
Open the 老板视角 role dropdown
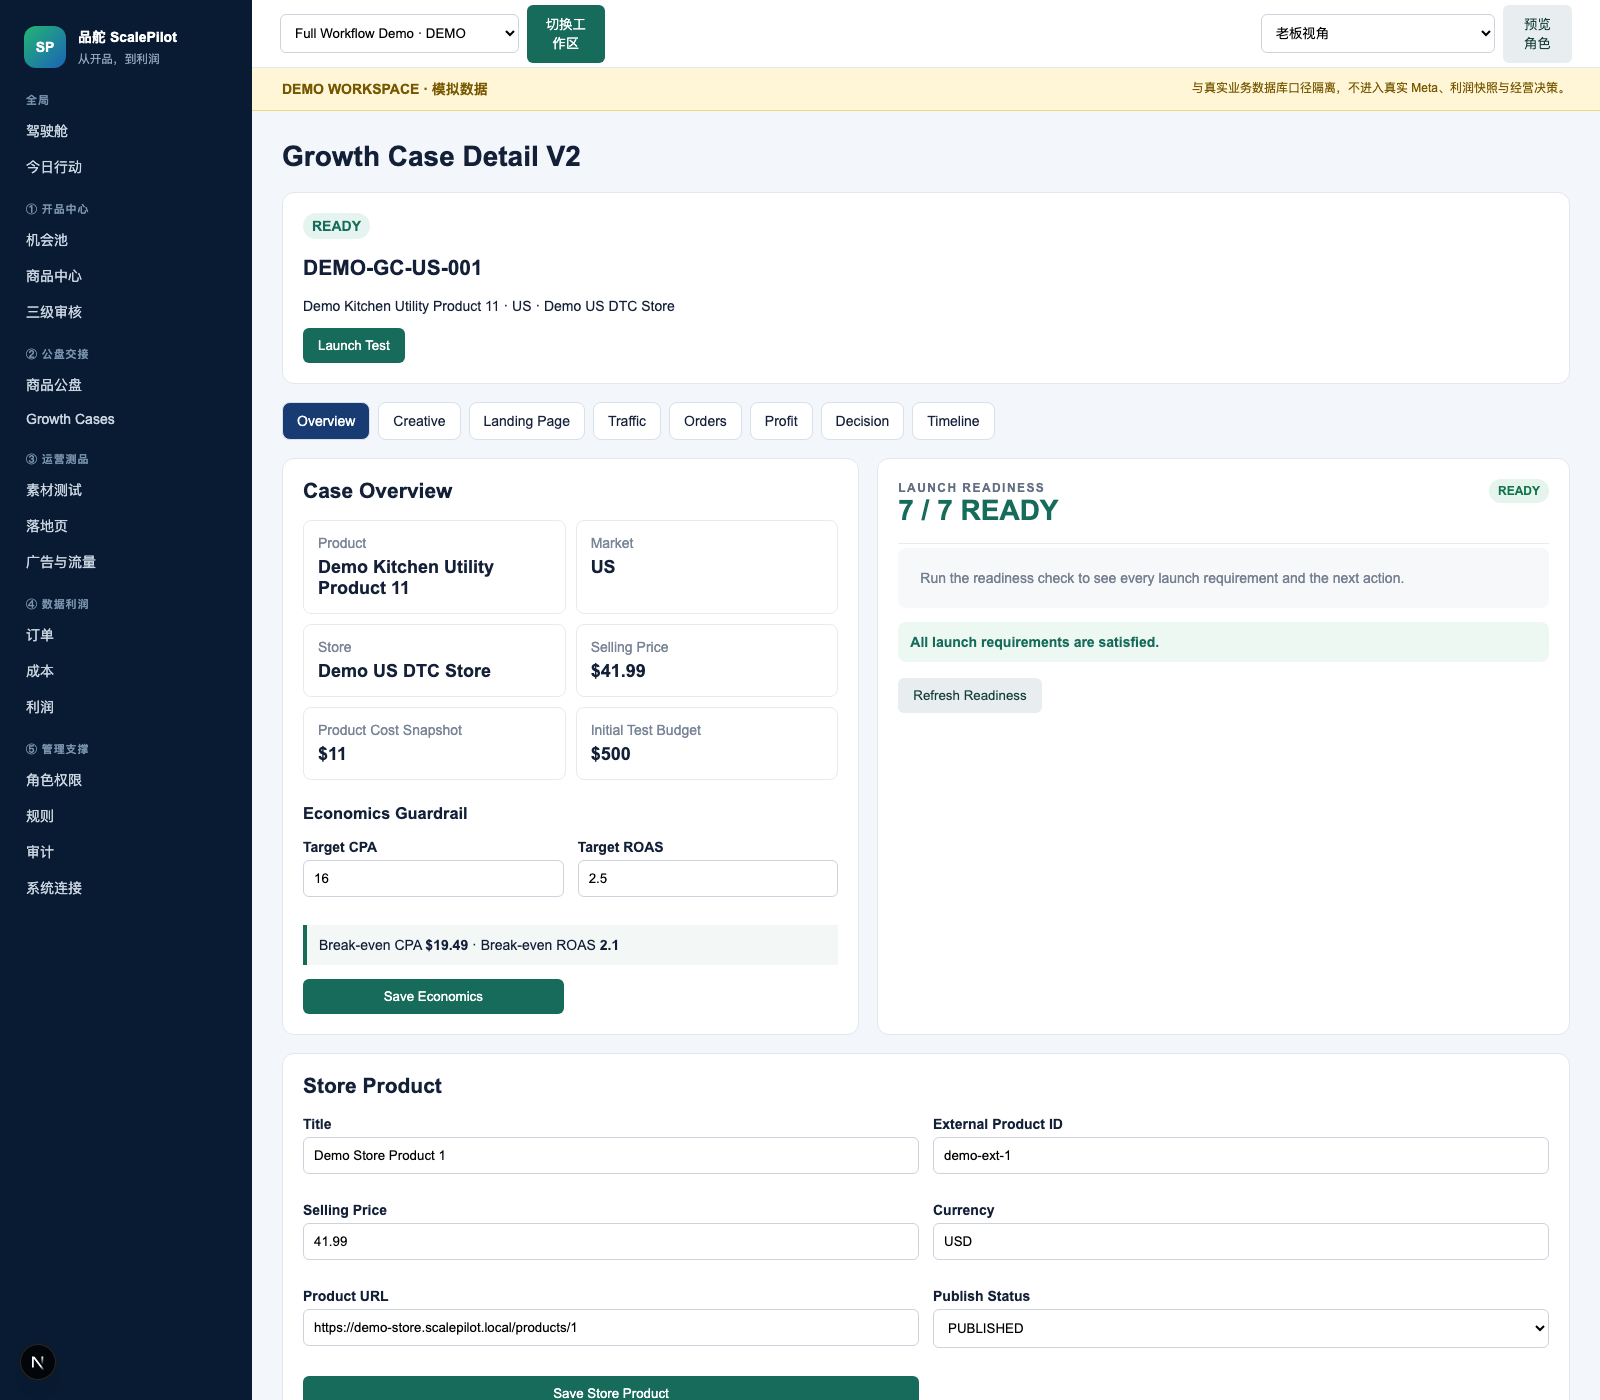pyautogui.click(x=1377, y=33)
